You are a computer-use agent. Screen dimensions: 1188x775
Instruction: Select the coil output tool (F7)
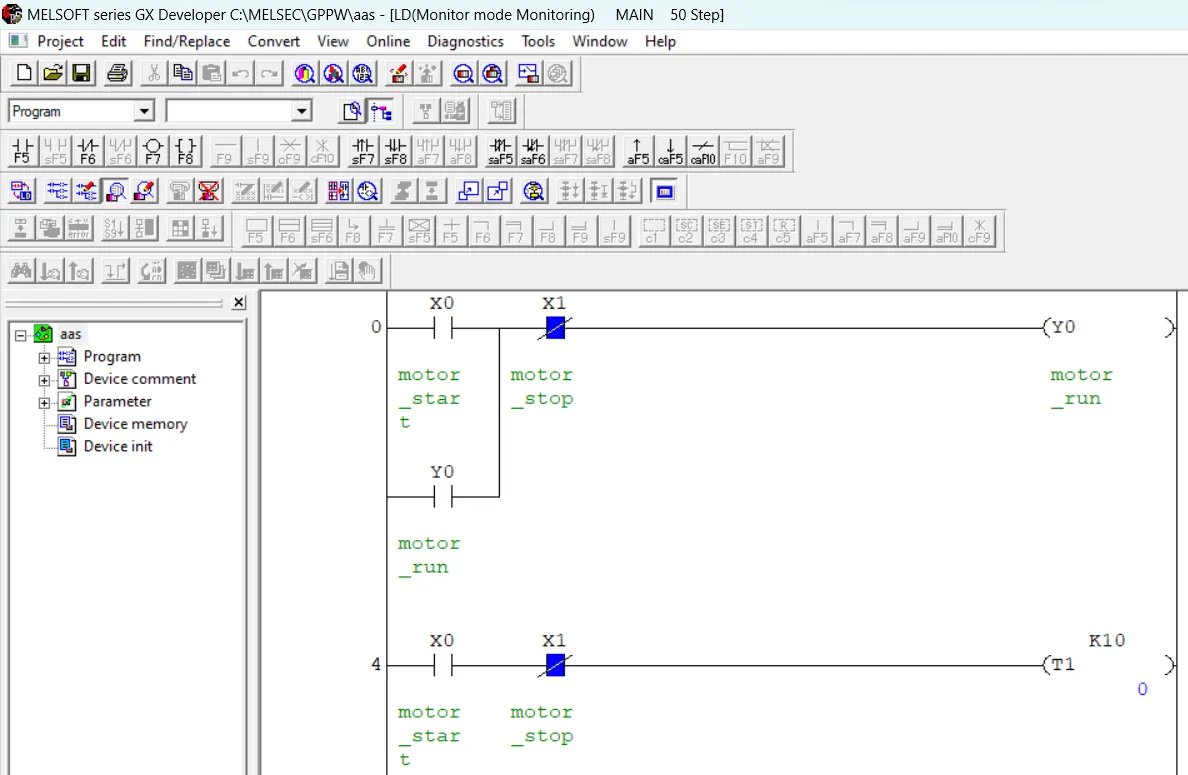(152, 150)
